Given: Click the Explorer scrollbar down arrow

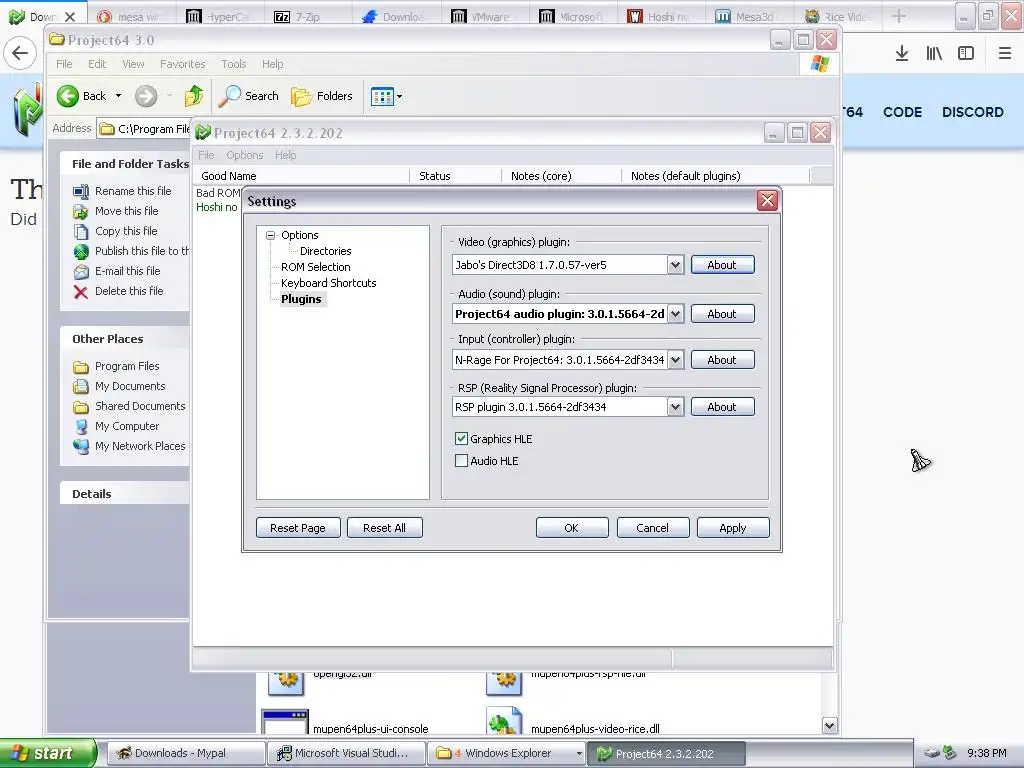Looking at the screenshot, I should point(829,726).
